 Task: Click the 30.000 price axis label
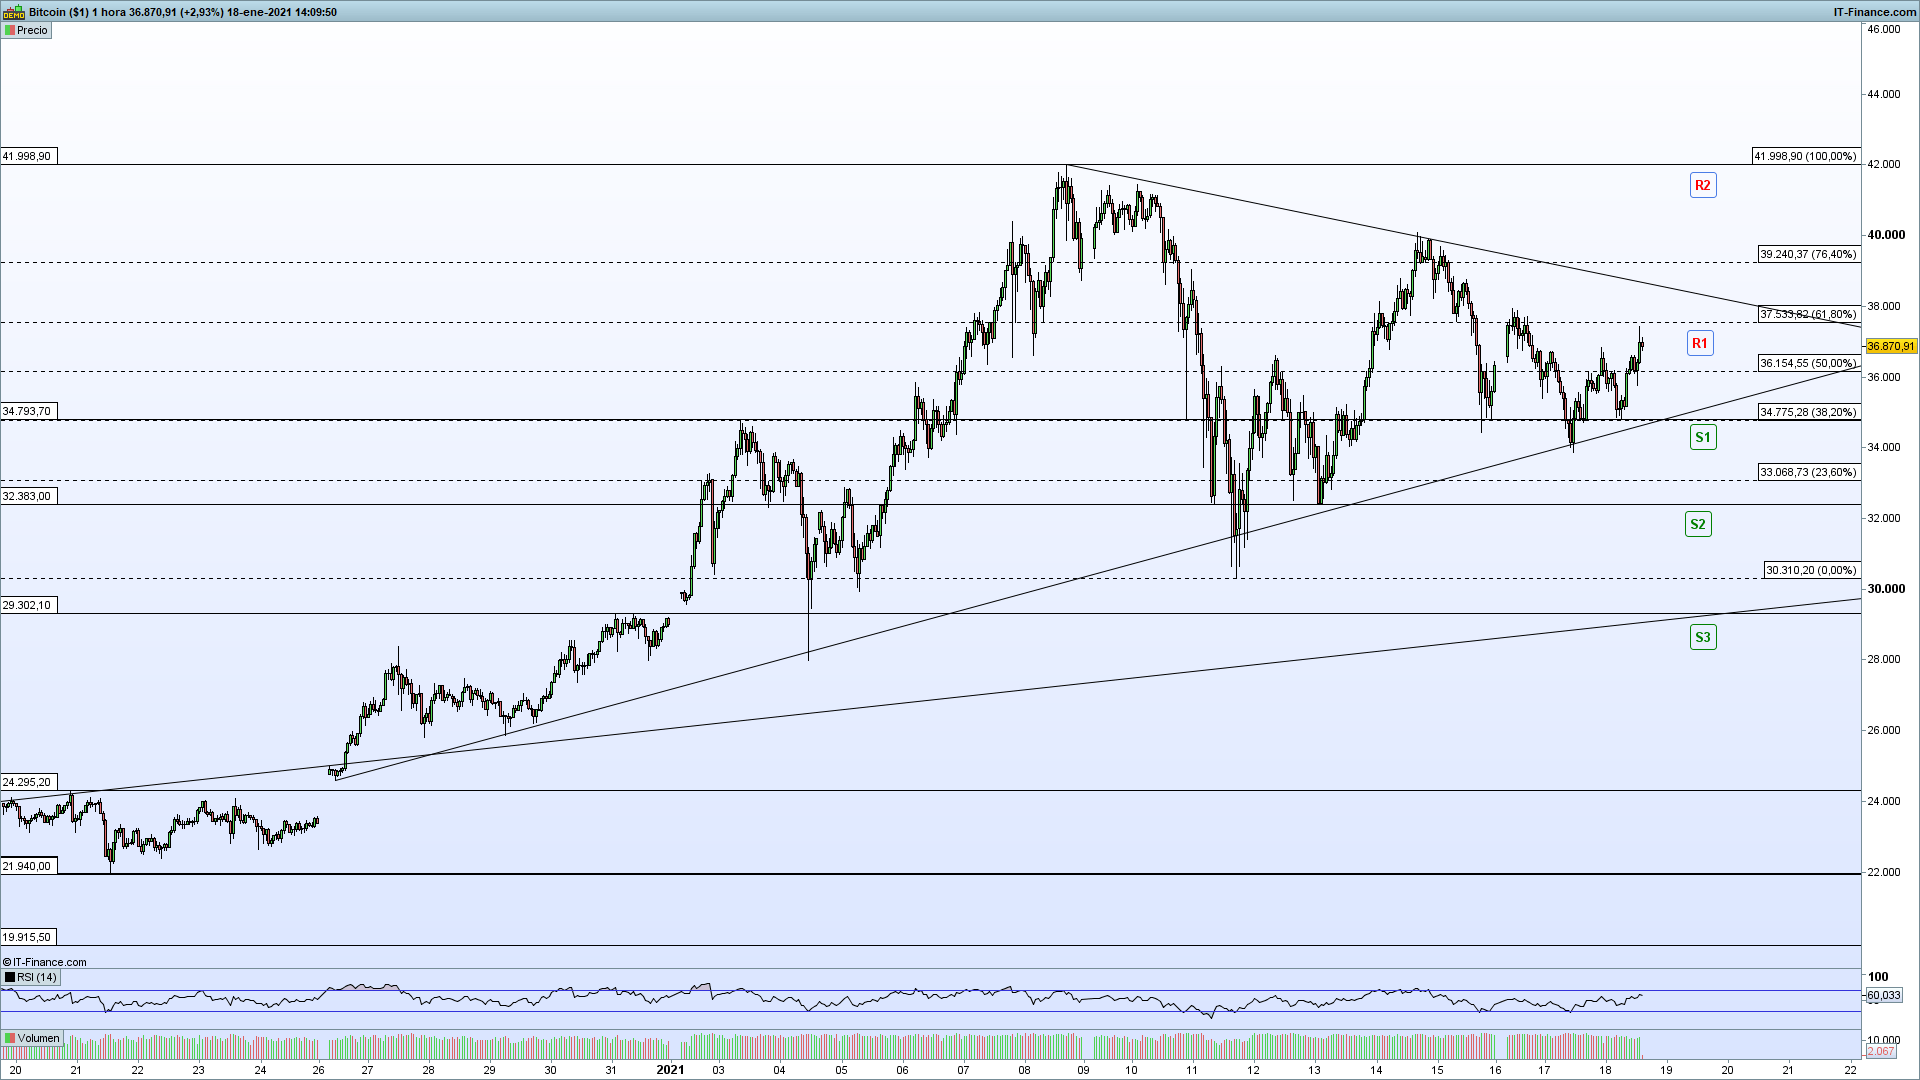(1886, 589)
